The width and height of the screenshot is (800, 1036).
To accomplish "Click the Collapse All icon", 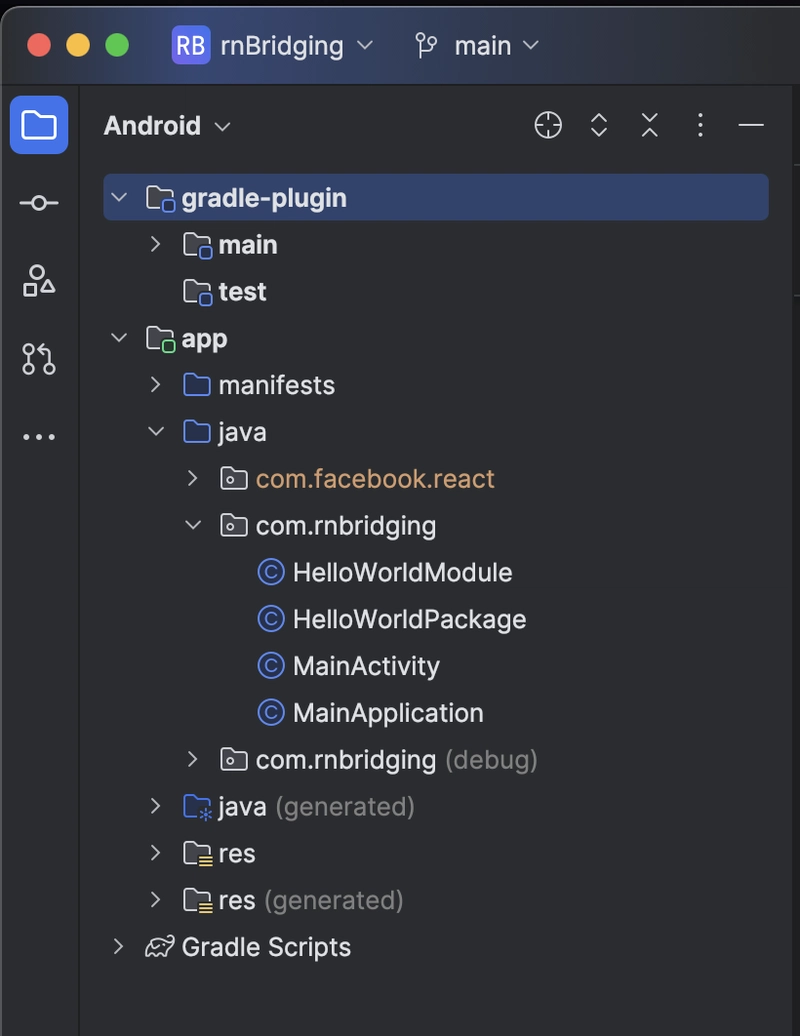I will [x=649, y=125].
